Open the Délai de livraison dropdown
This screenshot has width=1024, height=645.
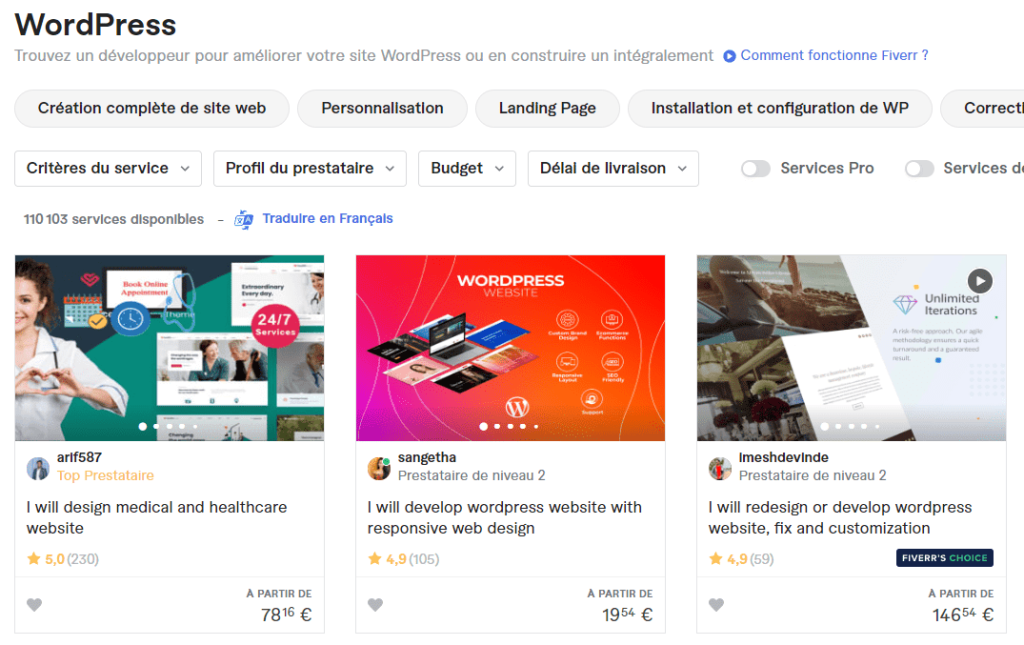pyautogui.click(x=612, y=168)
